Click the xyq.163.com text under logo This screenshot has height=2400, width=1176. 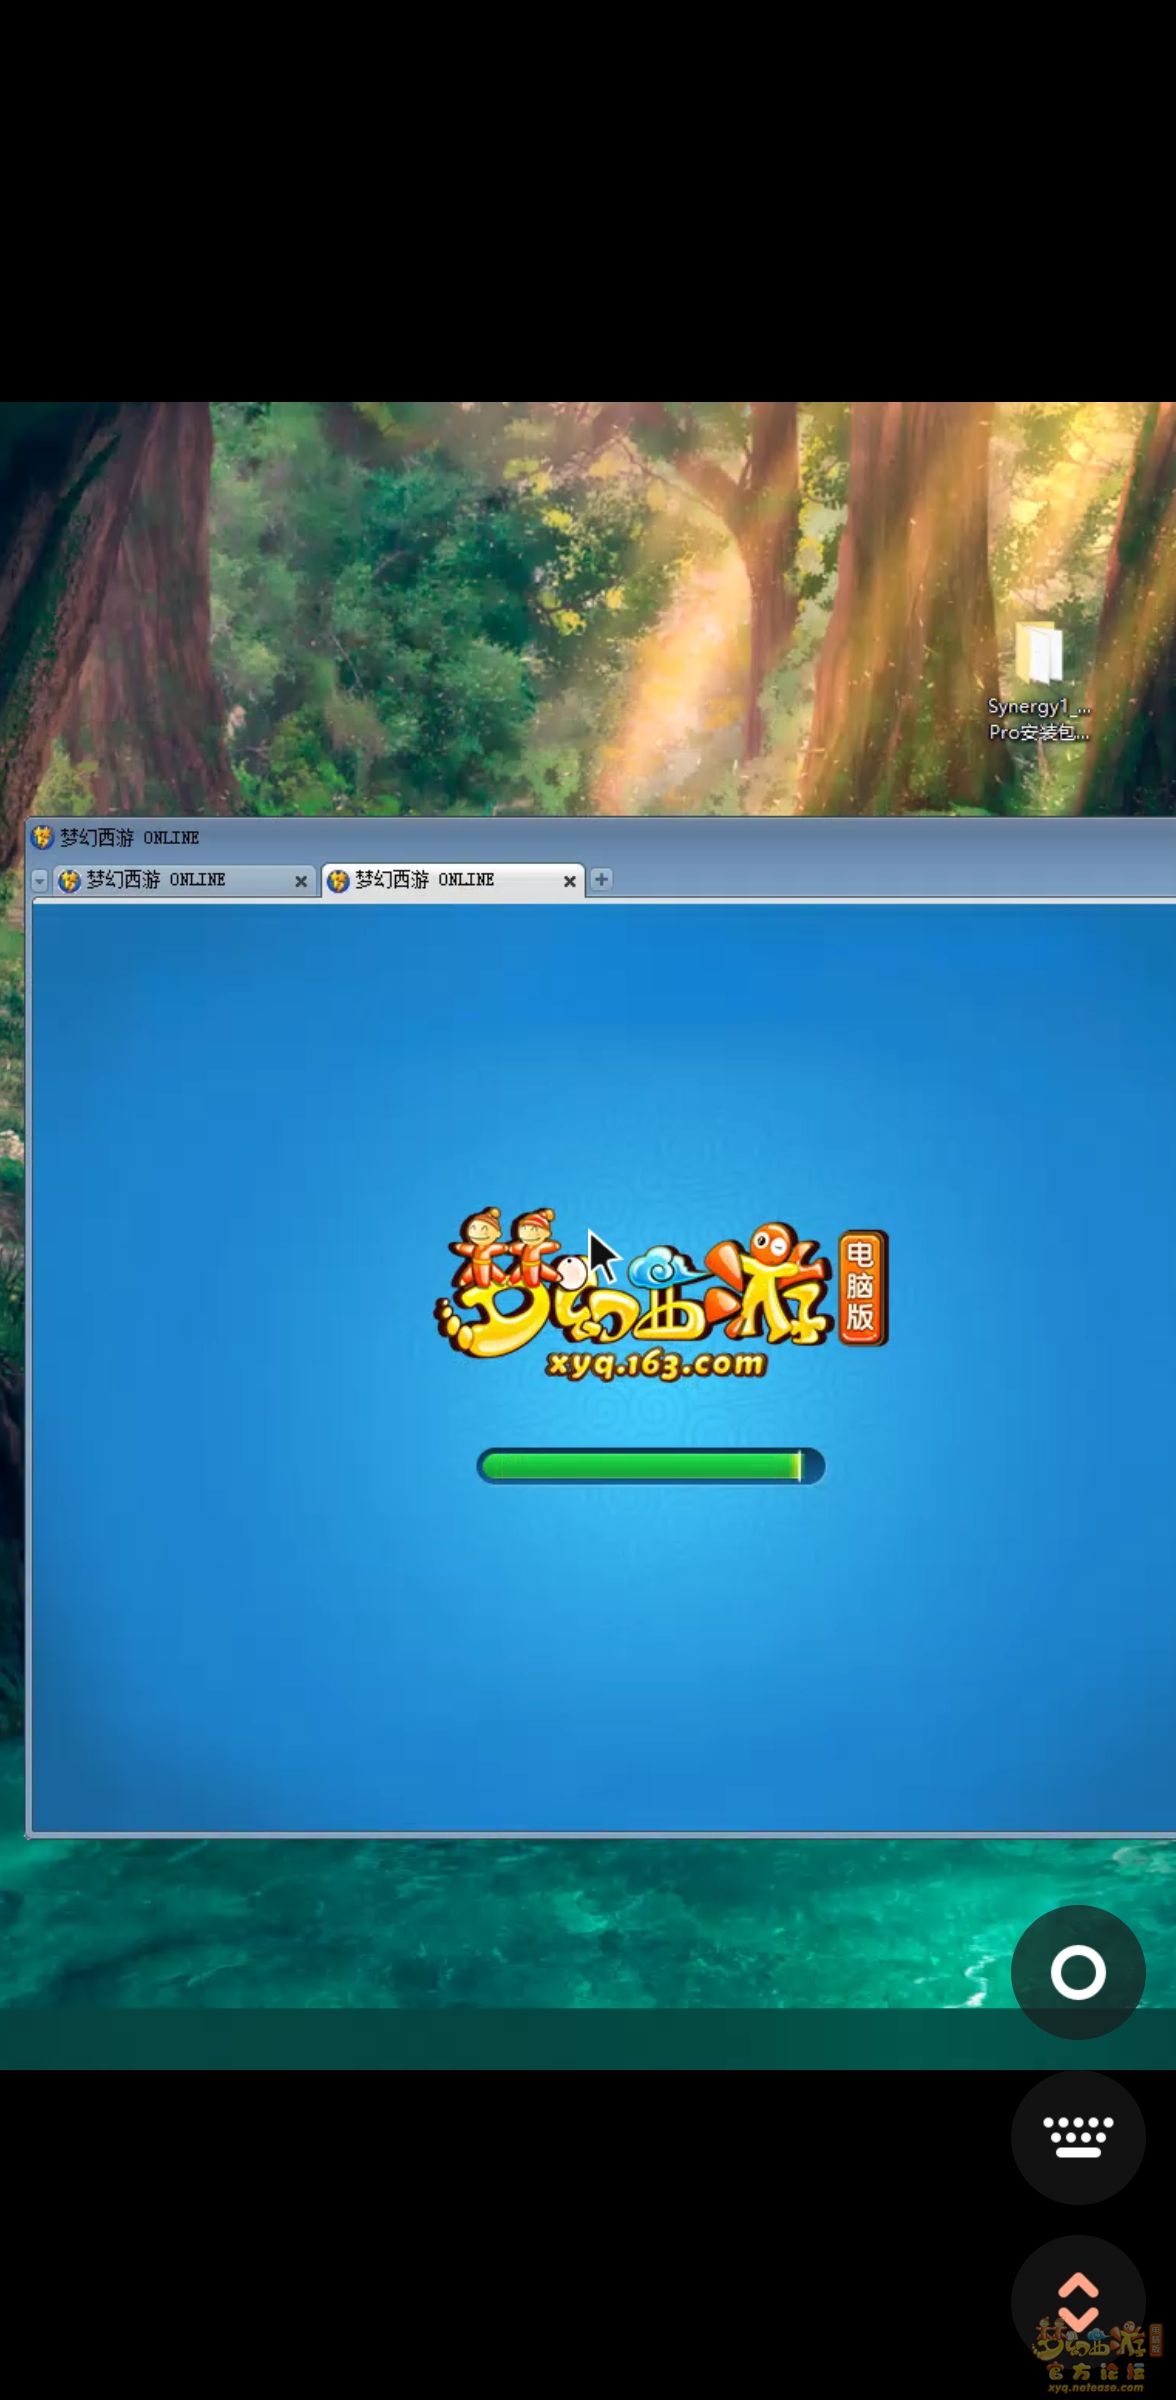656,1364
